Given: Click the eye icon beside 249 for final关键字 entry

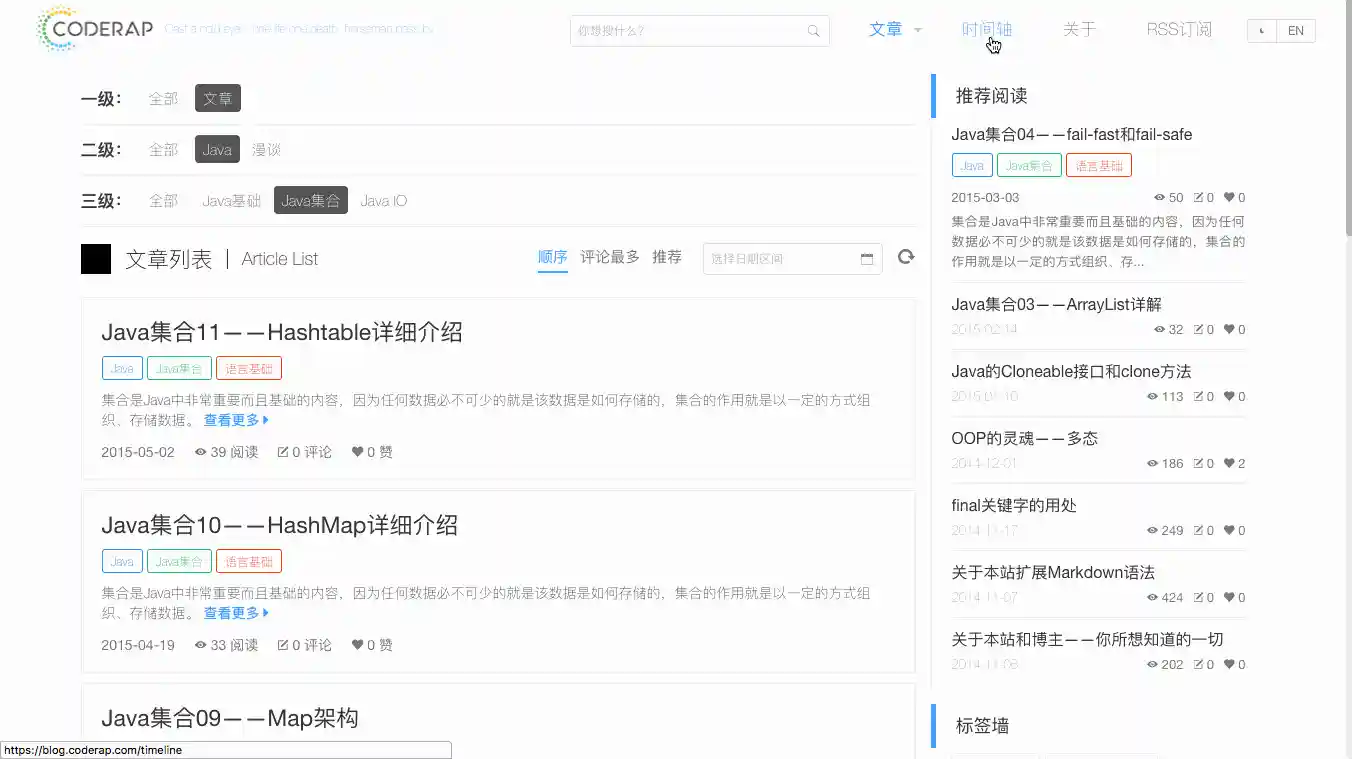Looking at the screenshot, I should click(1153, 530).
